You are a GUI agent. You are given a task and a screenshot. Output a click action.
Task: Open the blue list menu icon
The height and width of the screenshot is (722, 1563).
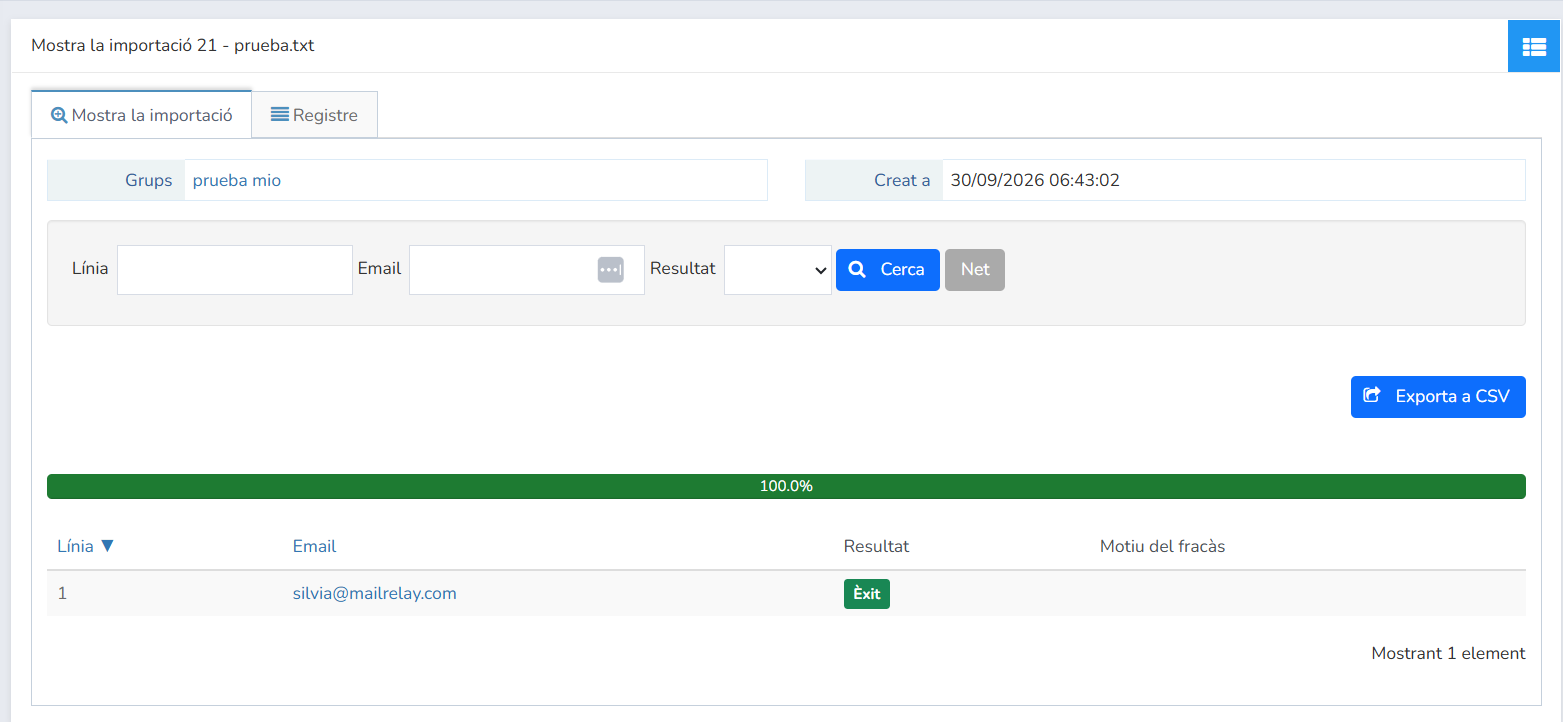pyautogui.click(x=1534, y=46)
